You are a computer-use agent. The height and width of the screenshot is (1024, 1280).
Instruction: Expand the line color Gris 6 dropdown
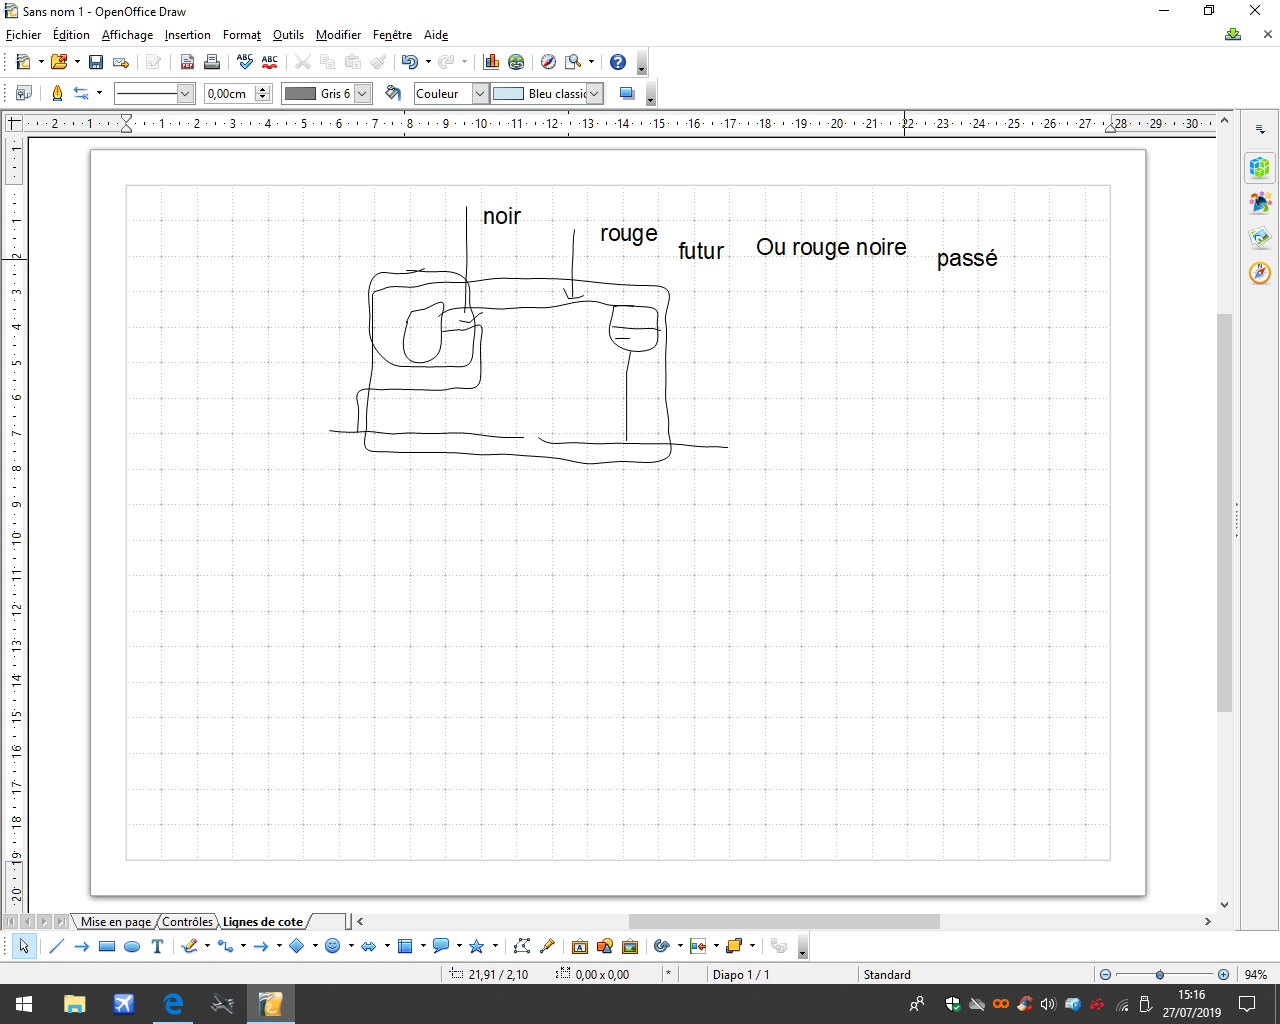click(363, 93)
